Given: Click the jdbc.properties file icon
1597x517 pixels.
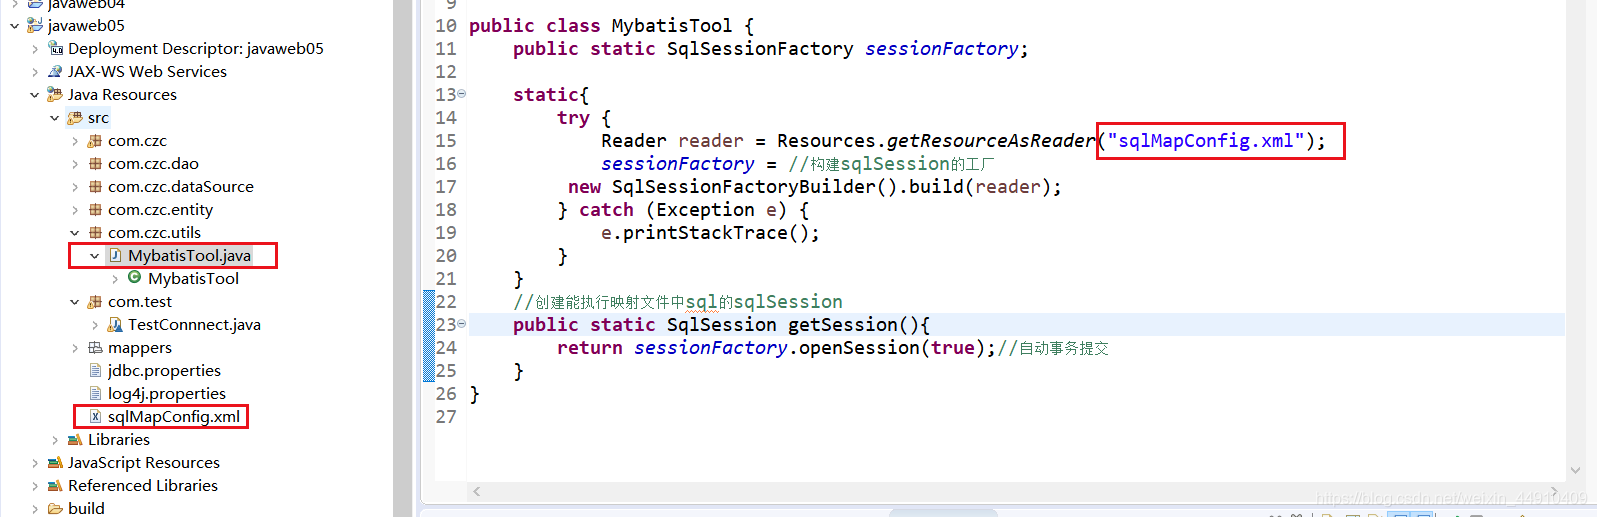Looking at the screenshot, I should (x=95, y=370).
